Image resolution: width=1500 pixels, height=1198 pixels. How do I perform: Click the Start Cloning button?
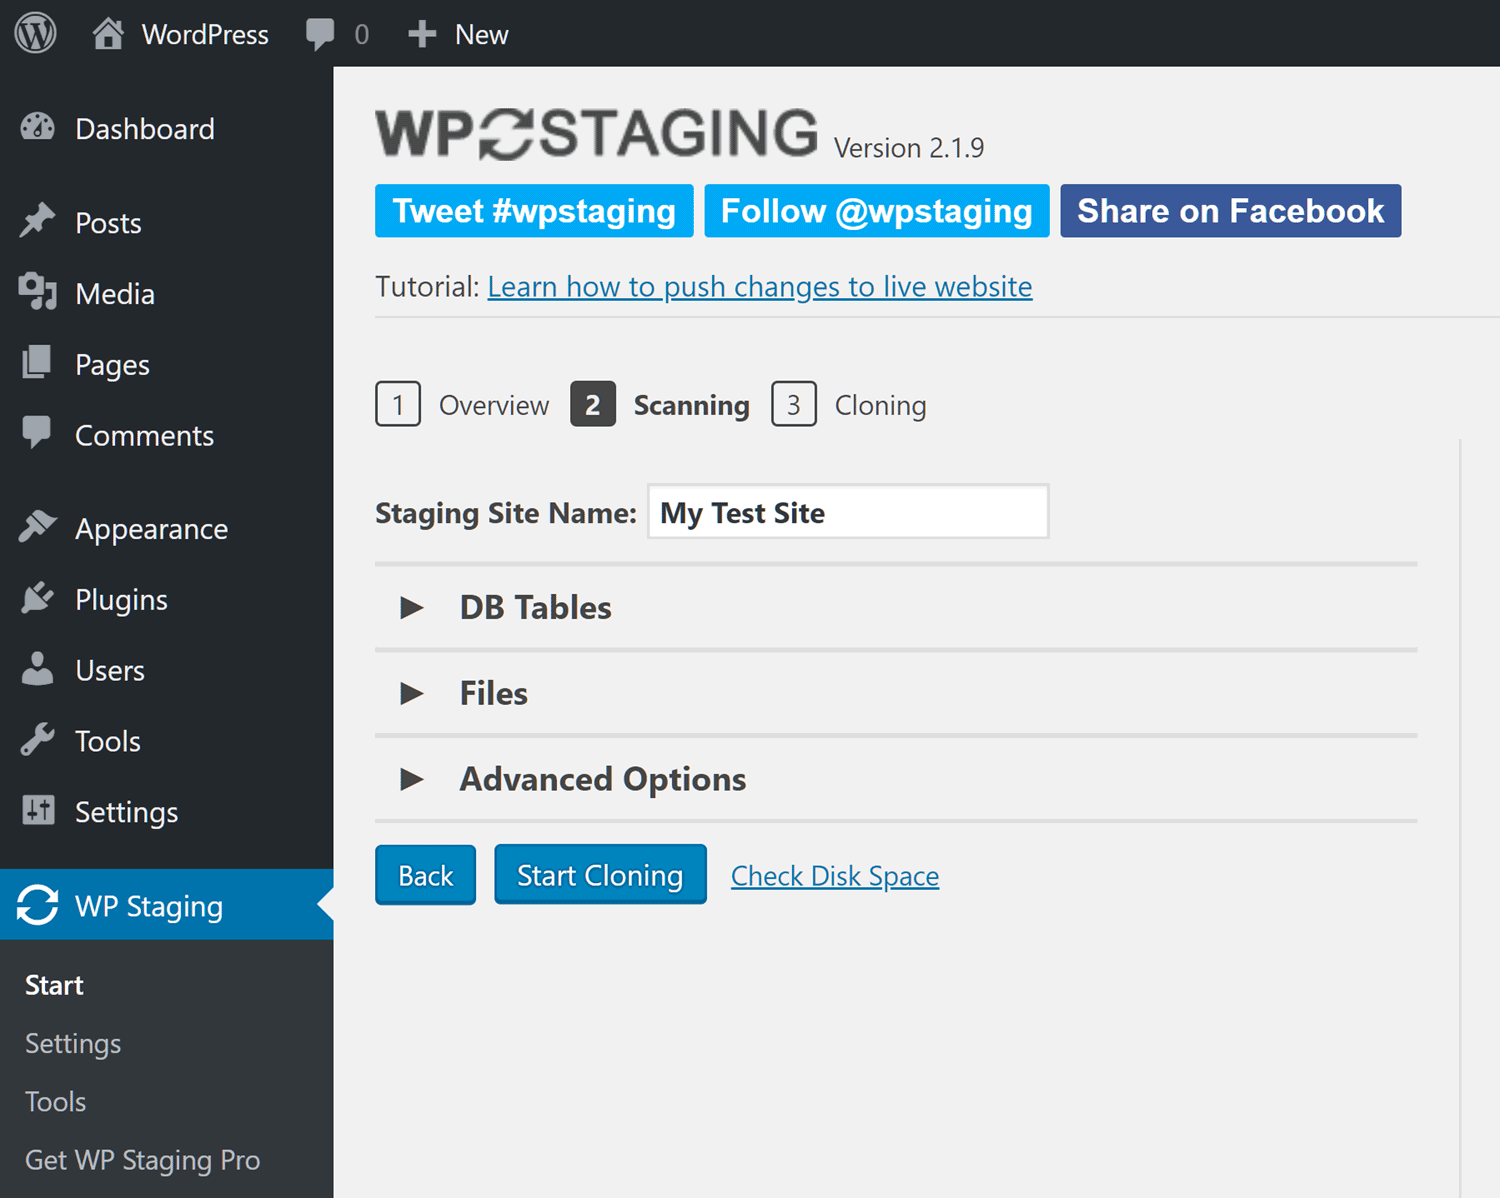pyautogui.click(x=600, y=875)
